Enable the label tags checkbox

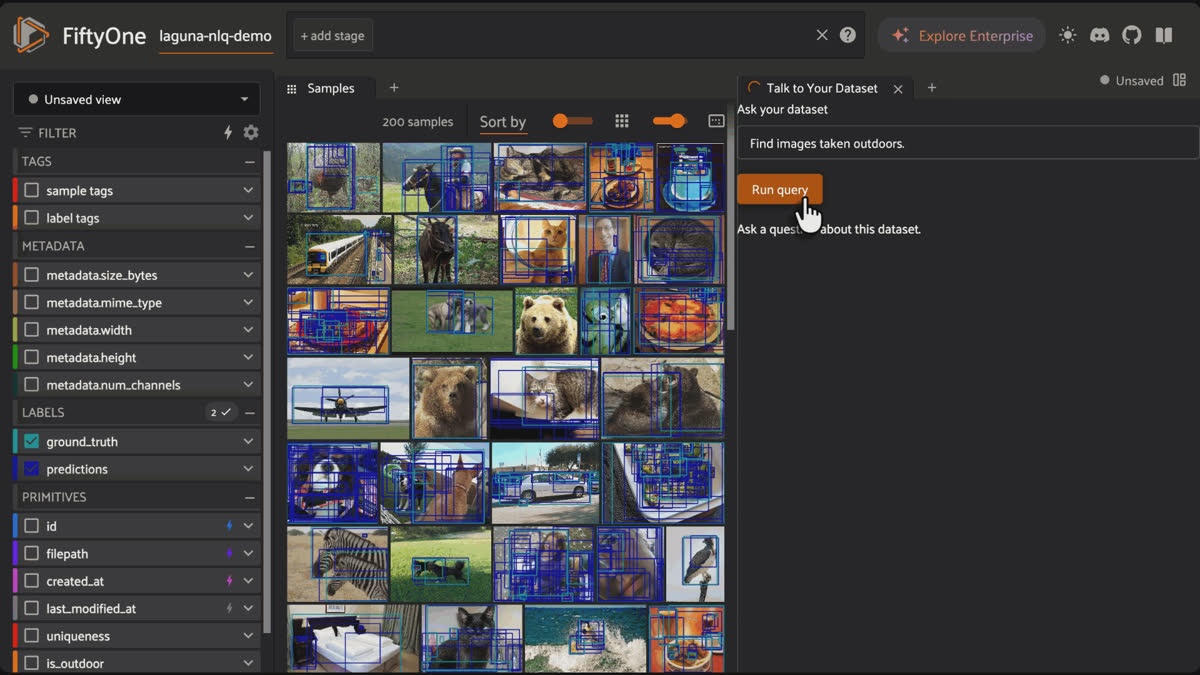tap(32, 218)
